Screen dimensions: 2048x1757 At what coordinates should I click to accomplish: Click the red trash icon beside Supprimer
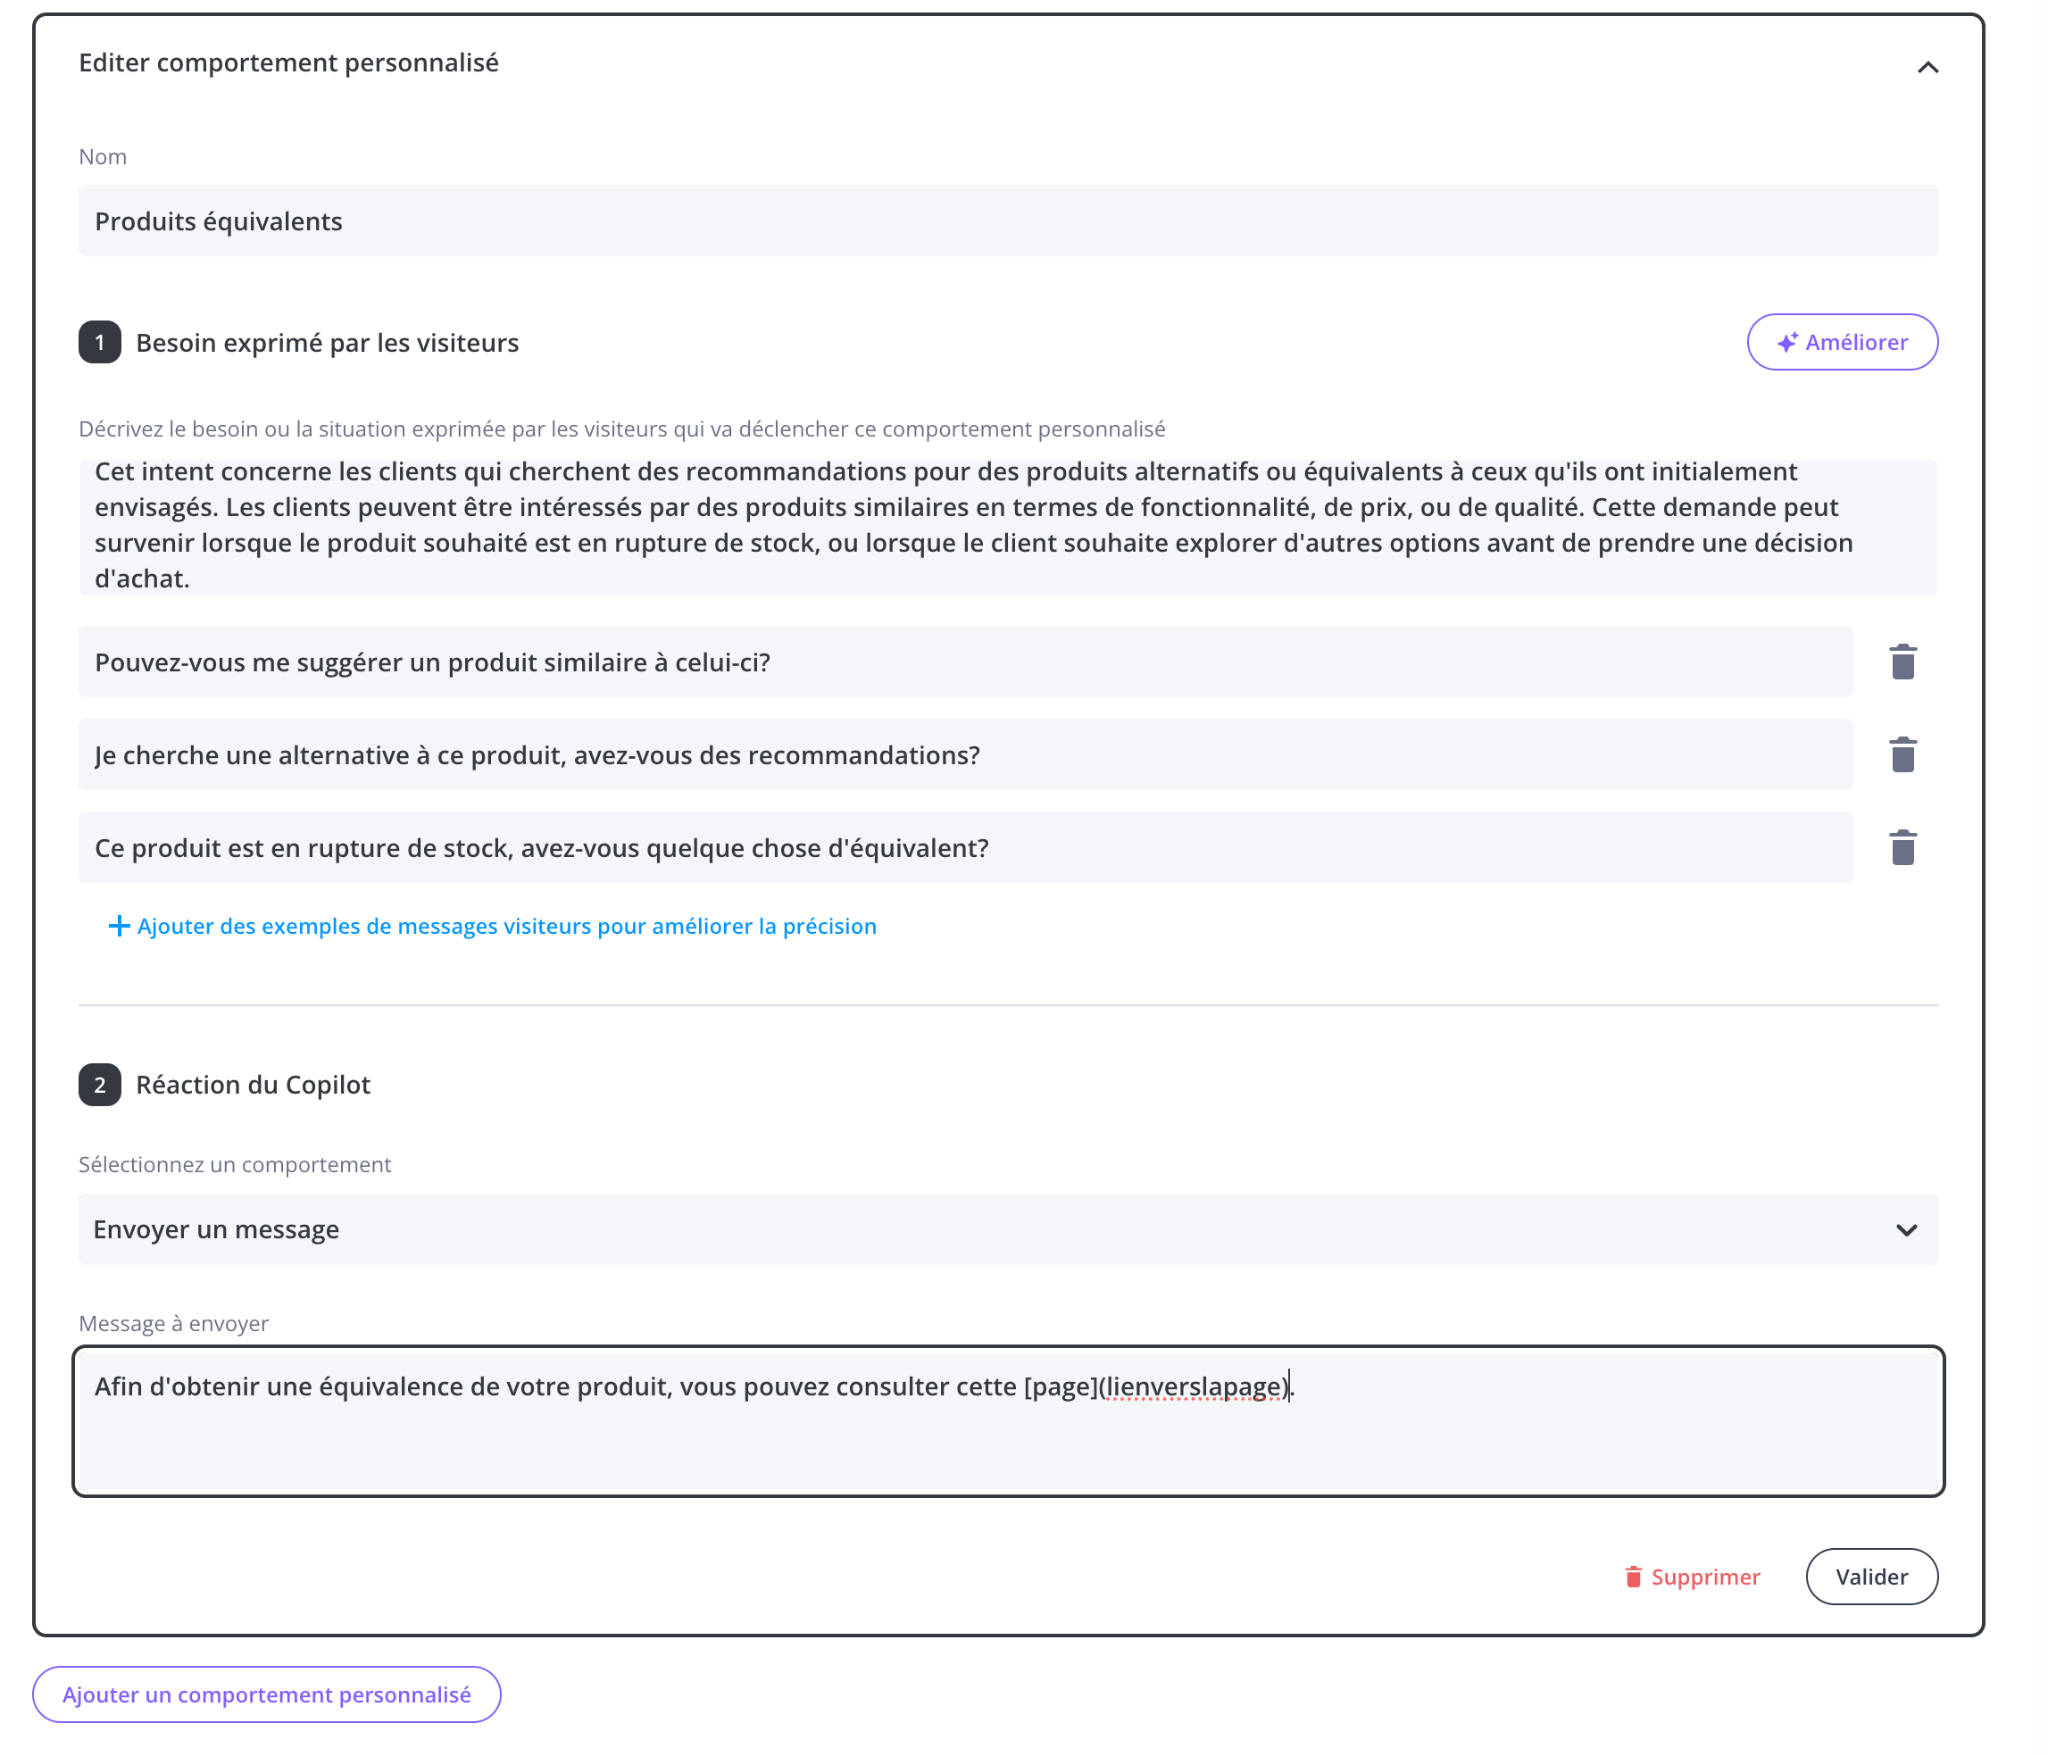[1633, 1577]
